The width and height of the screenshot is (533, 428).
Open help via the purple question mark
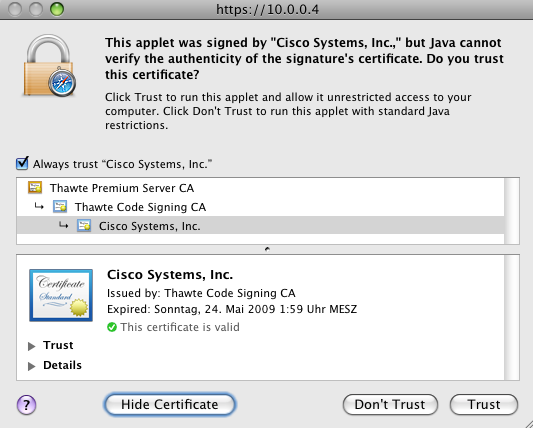click(26, 405)
